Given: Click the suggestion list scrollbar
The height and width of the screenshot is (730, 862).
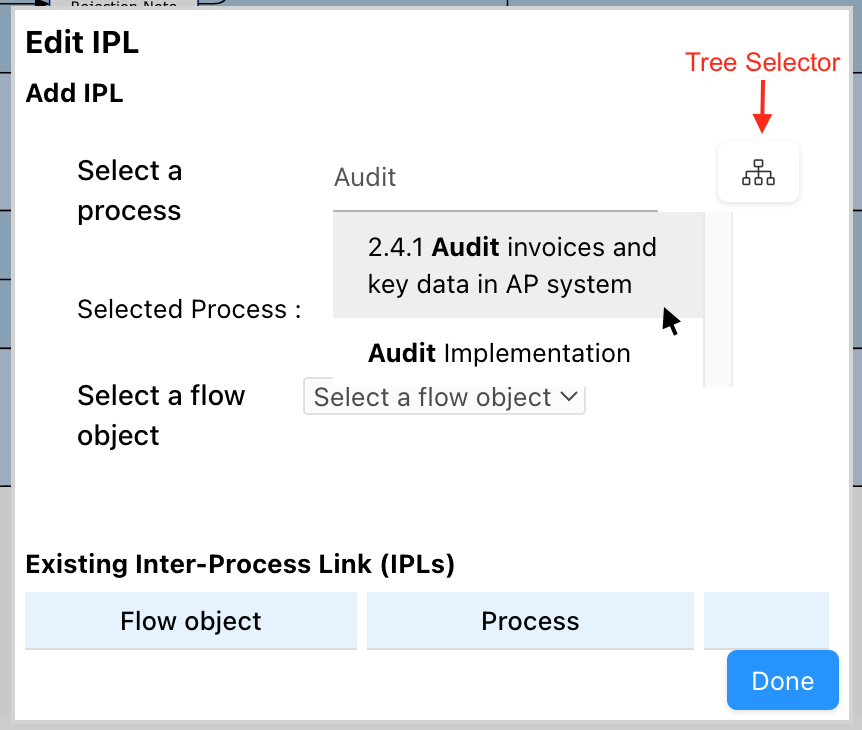Looking at the screenshot, I should [x=718, y=300].
